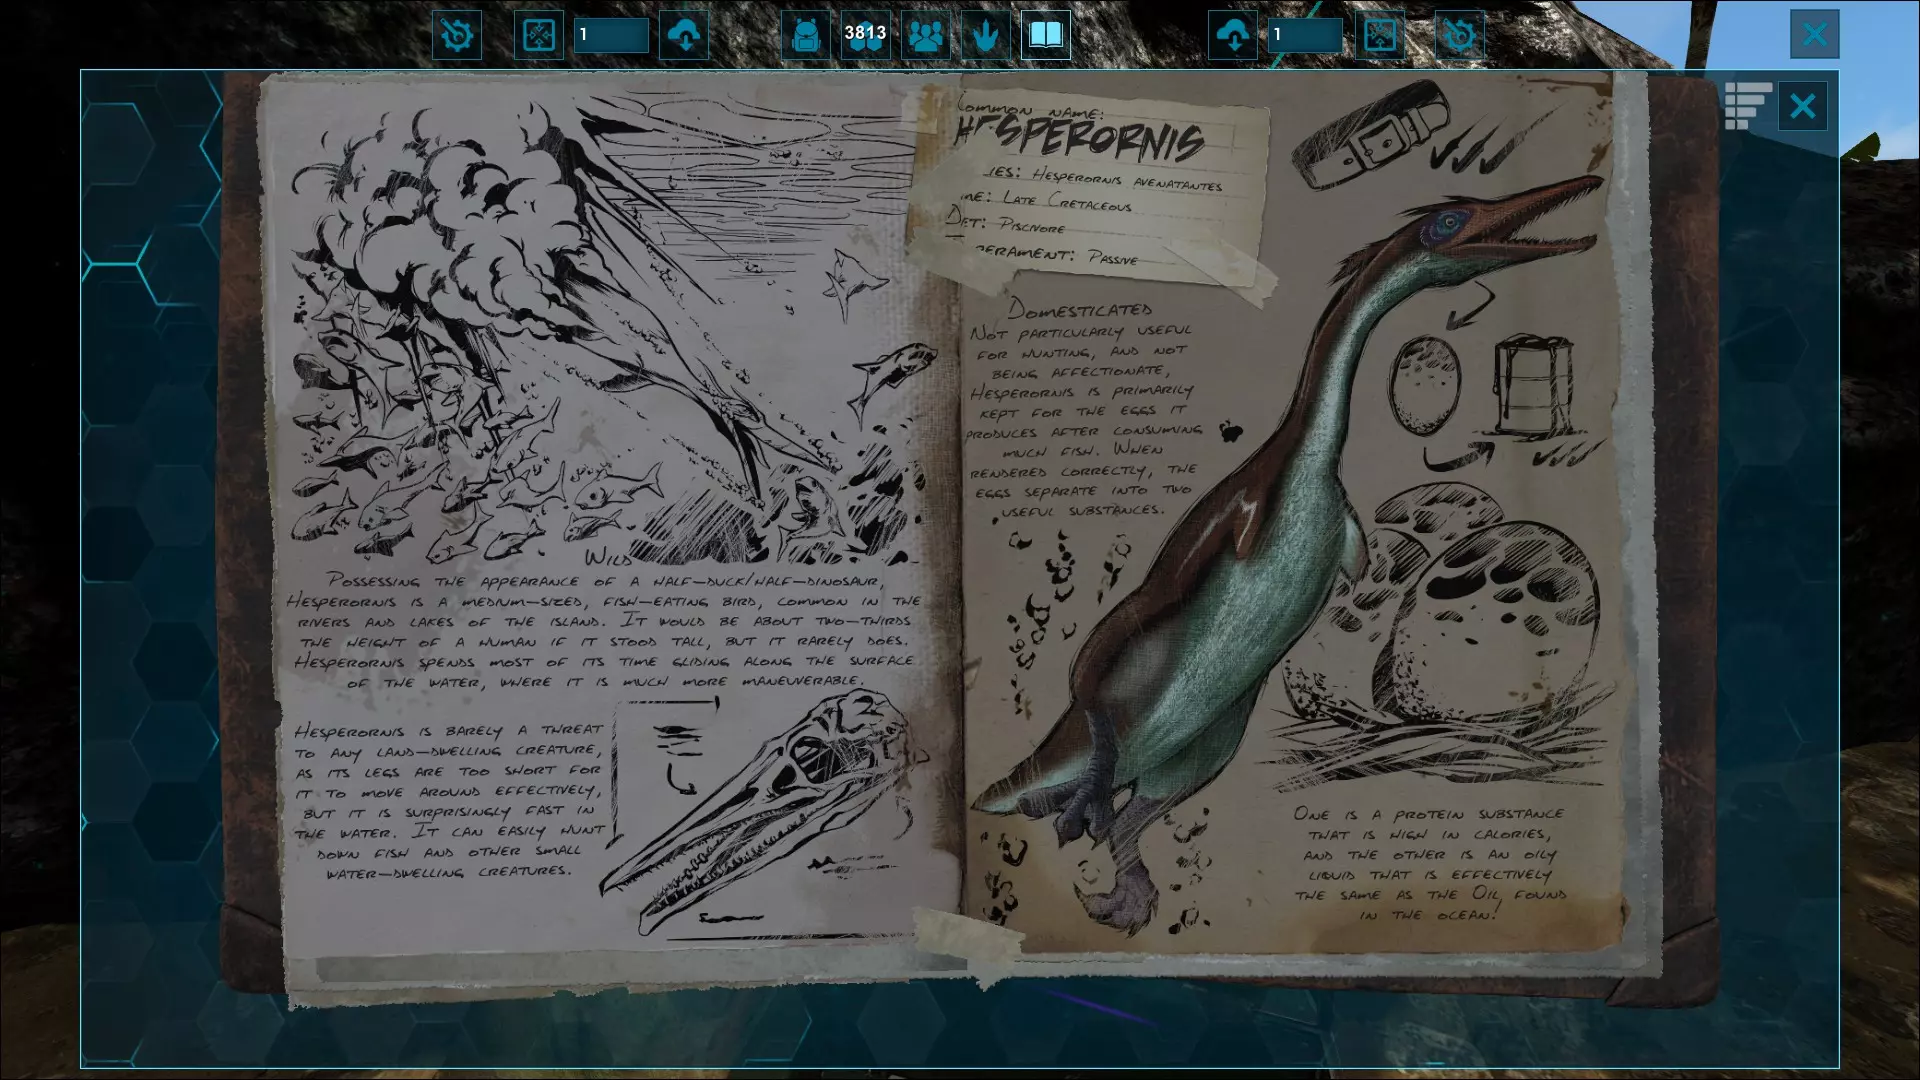Image resolution: width=1920 pixels, height=1080 pixels.
Task: Switch to the tribe members tab
Action: click(x=926, y=35)
